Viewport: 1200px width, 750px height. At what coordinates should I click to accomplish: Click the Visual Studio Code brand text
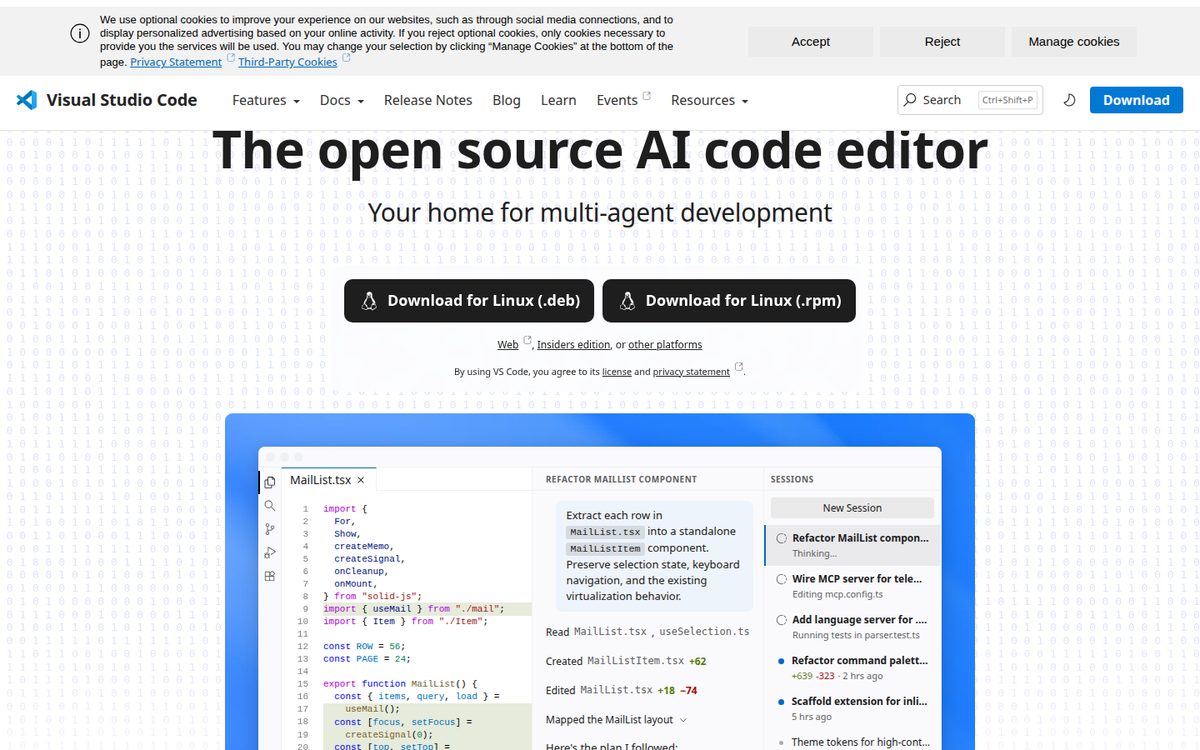pyautogui.click(x=122, y=100)
